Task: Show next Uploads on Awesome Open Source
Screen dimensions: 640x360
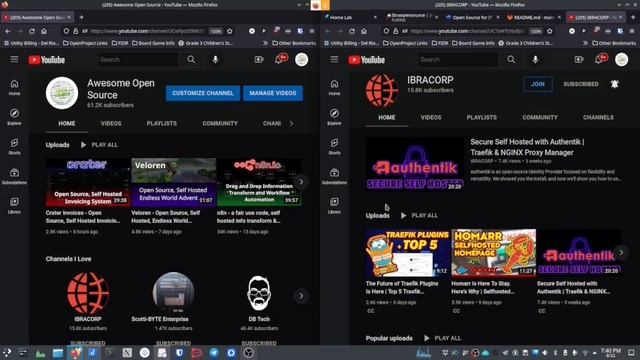Action: click(301, 182)
